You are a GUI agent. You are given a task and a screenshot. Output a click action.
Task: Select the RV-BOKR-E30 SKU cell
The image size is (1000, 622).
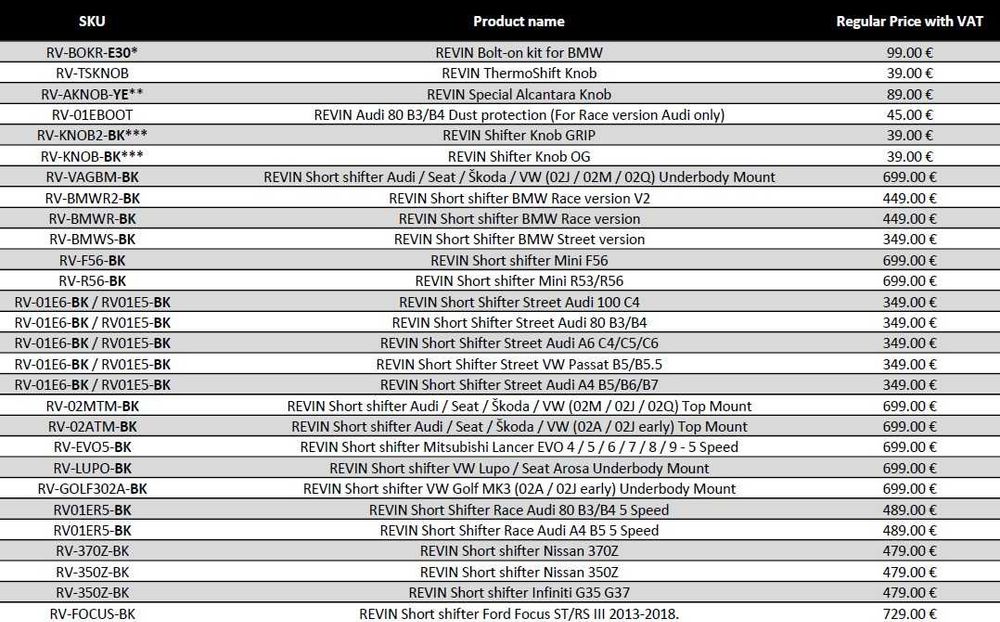click(92, 52)
